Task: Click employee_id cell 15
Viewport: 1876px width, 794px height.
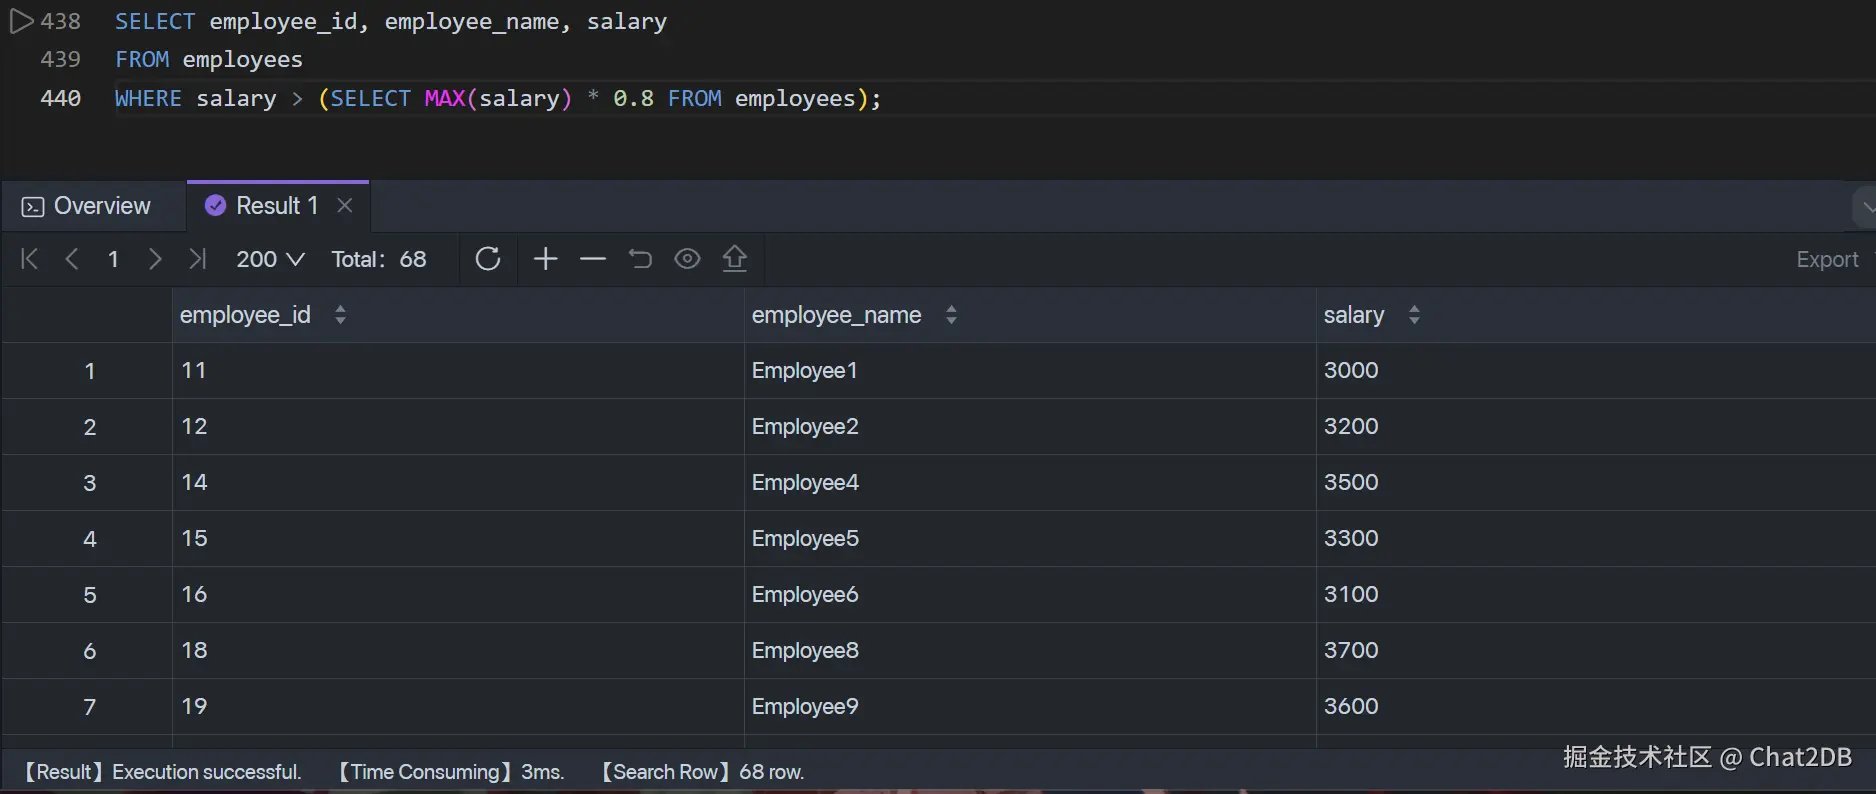Action: point(458,539)
